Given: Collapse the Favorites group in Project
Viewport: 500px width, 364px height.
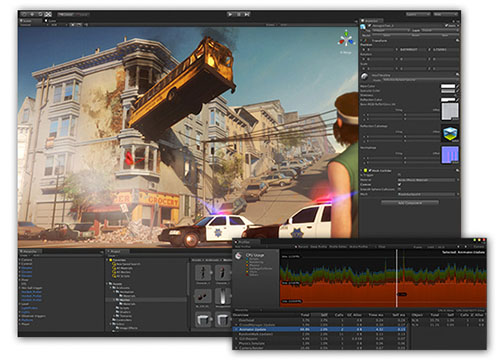Looking at the screenshot, I should coord(108,260).
